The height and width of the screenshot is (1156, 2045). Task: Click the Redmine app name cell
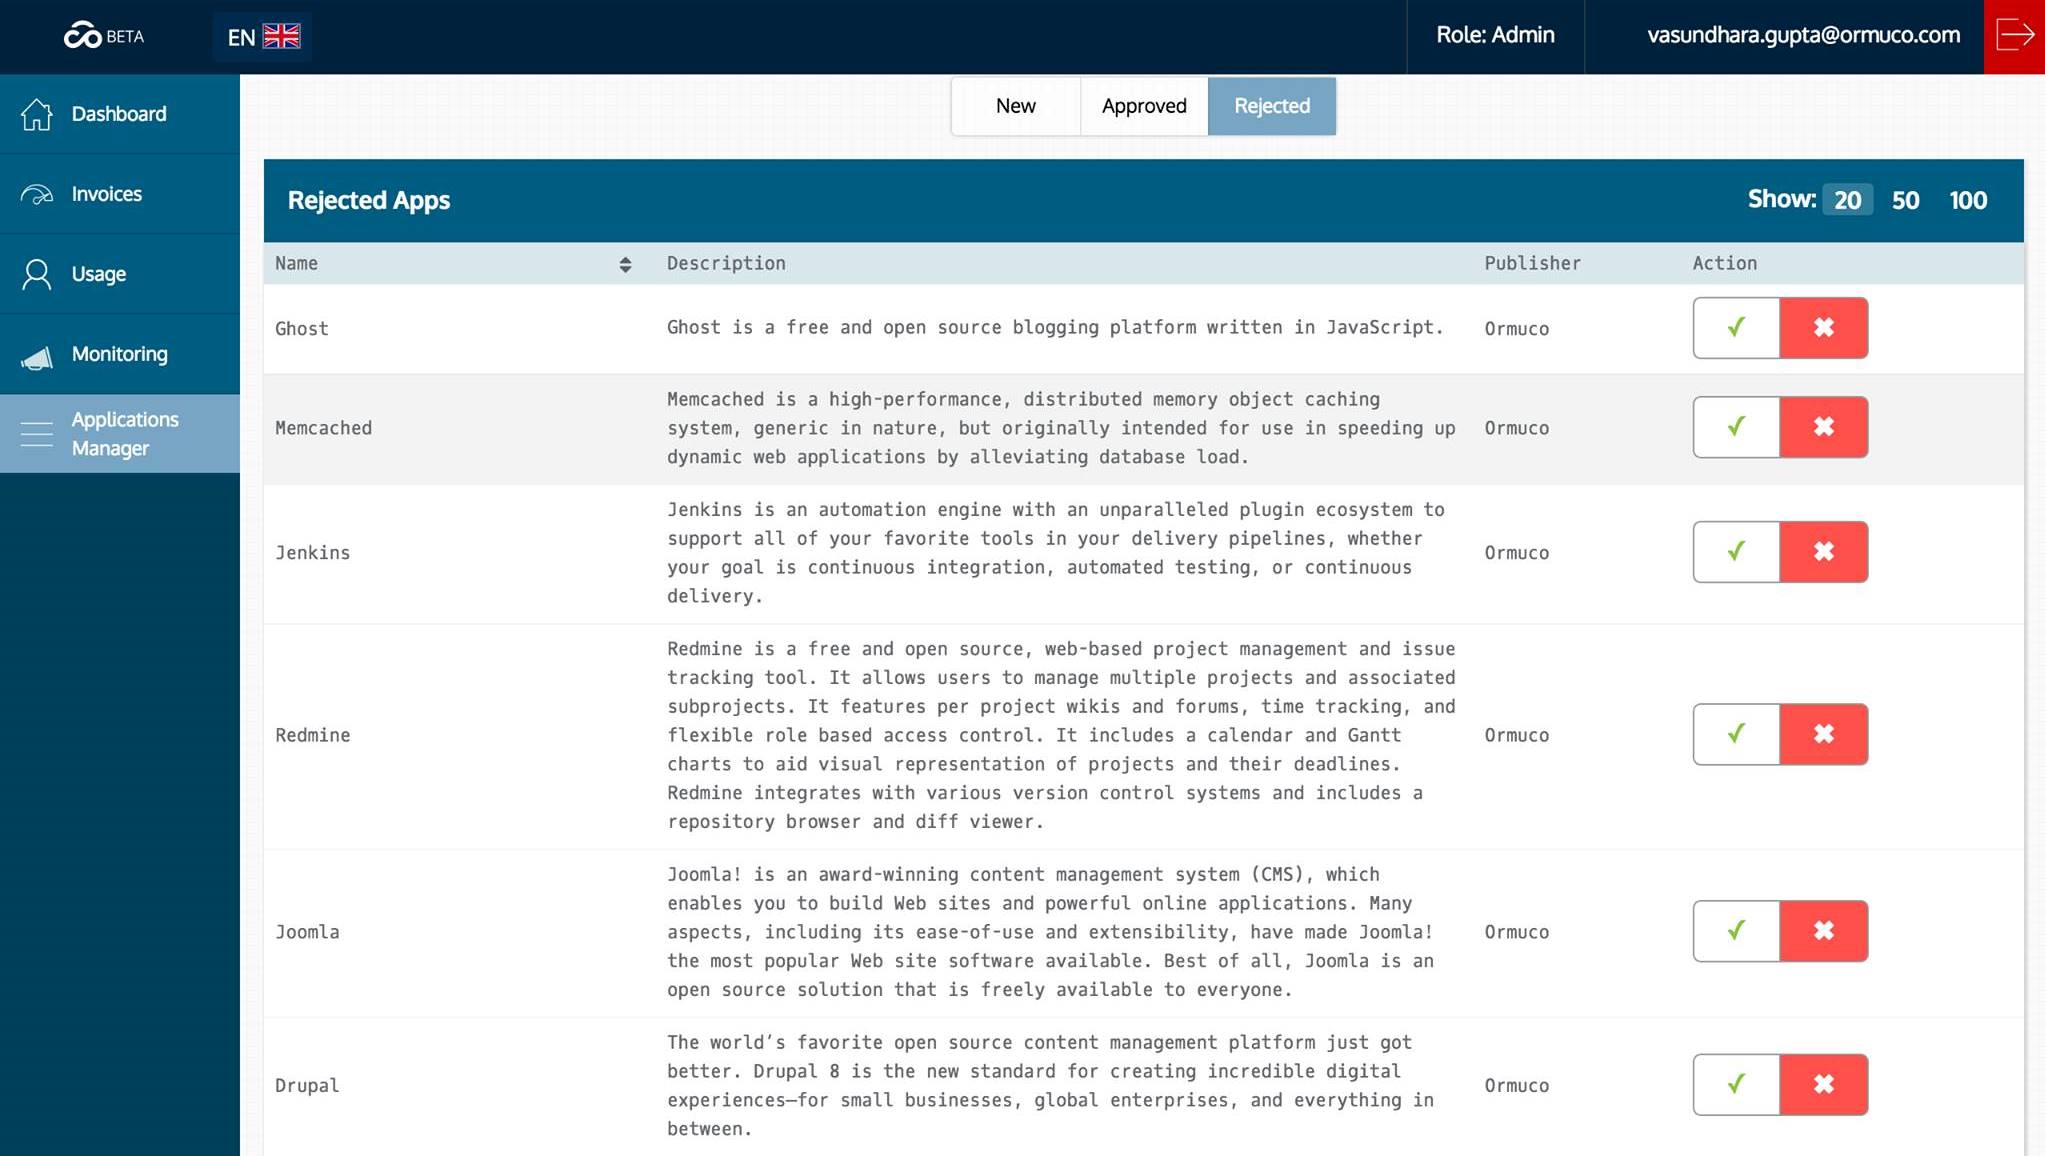(x=312, y=735)
